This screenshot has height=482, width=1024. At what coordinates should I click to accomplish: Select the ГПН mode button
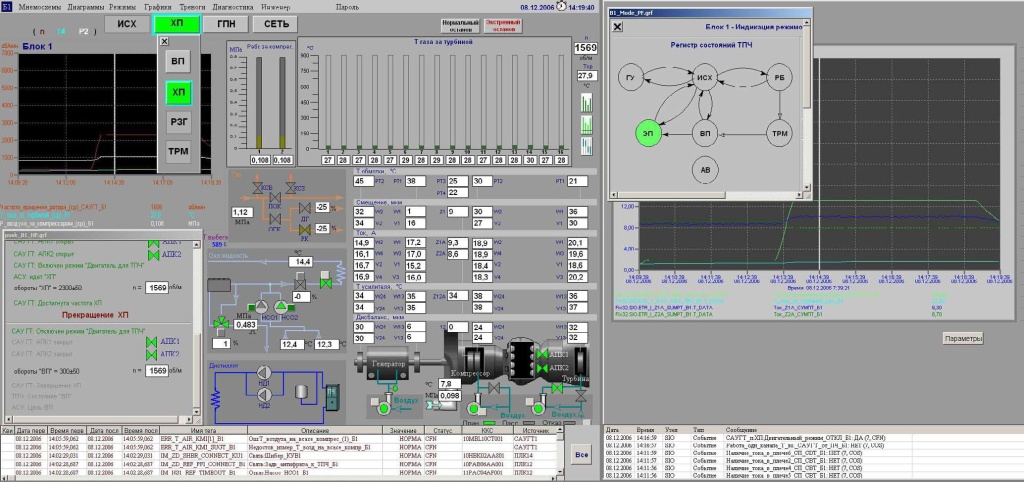[226, 23]
